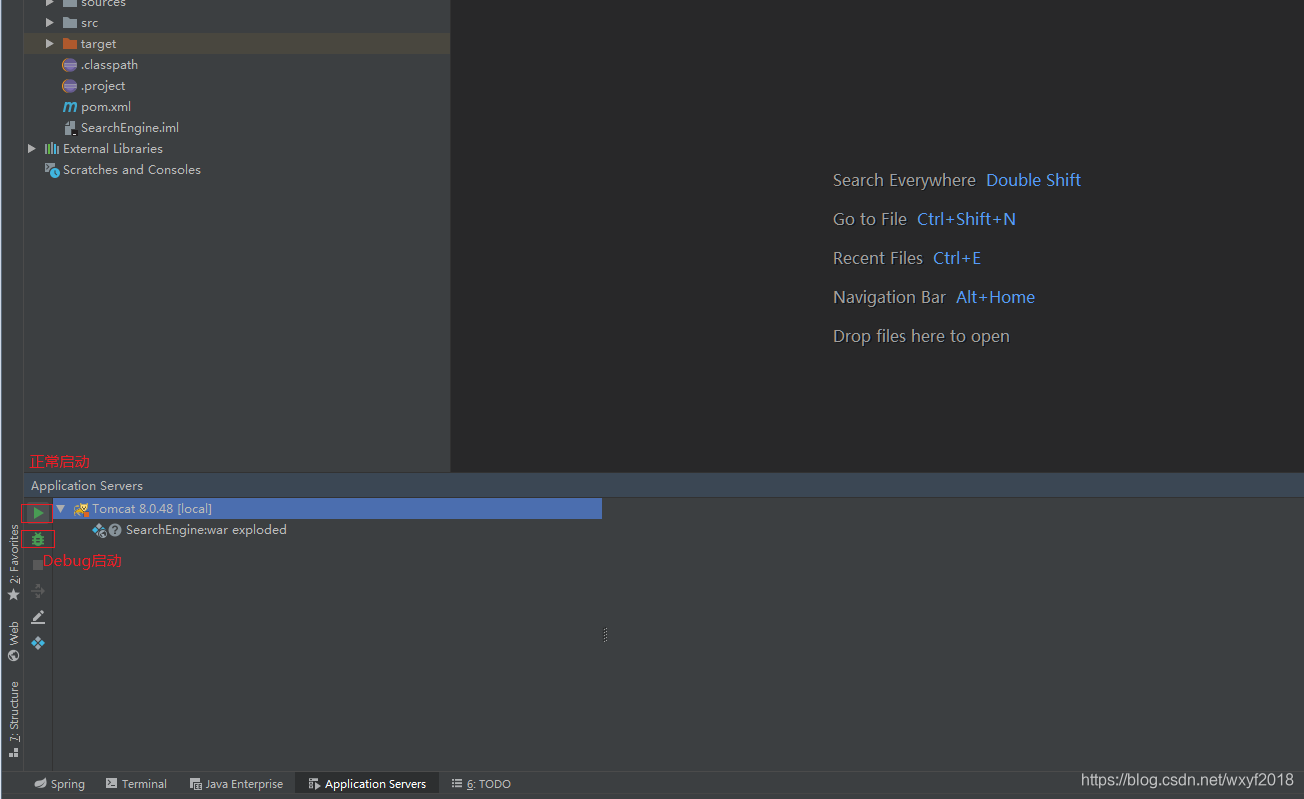Image resolution: width=1304 pixels, height=799 pixels.
Task: Open the 7: Structure side tab
Action: coord(14,719)
